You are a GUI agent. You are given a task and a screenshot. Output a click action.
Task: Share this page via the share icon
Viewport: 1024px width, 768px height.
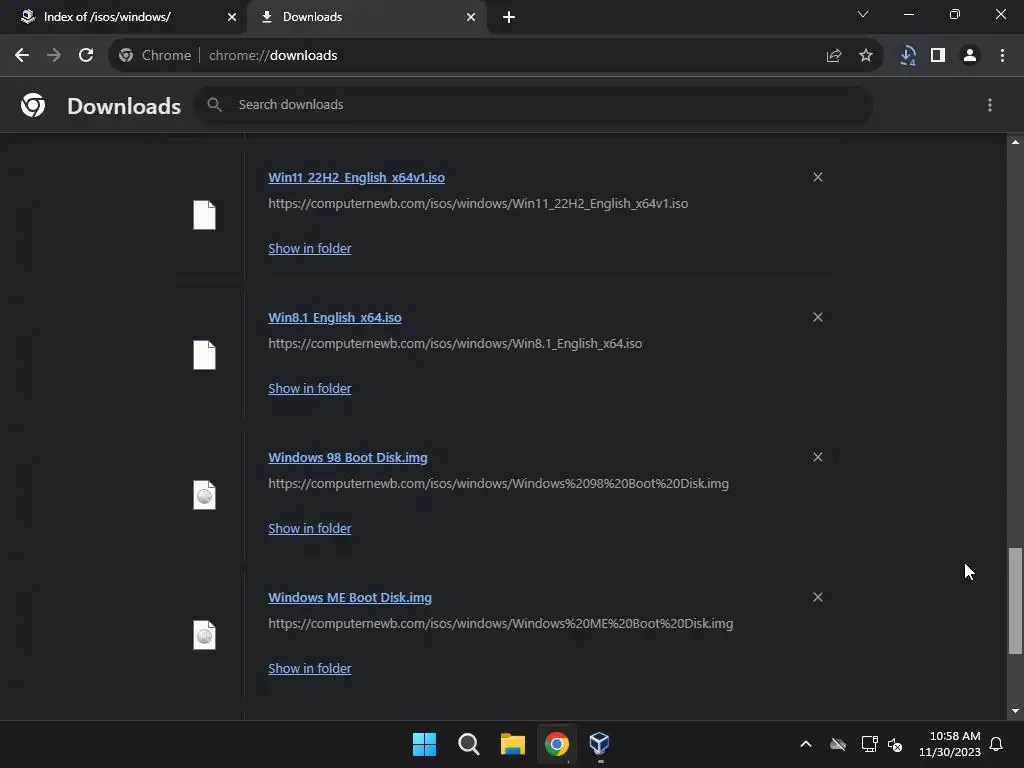833,56
